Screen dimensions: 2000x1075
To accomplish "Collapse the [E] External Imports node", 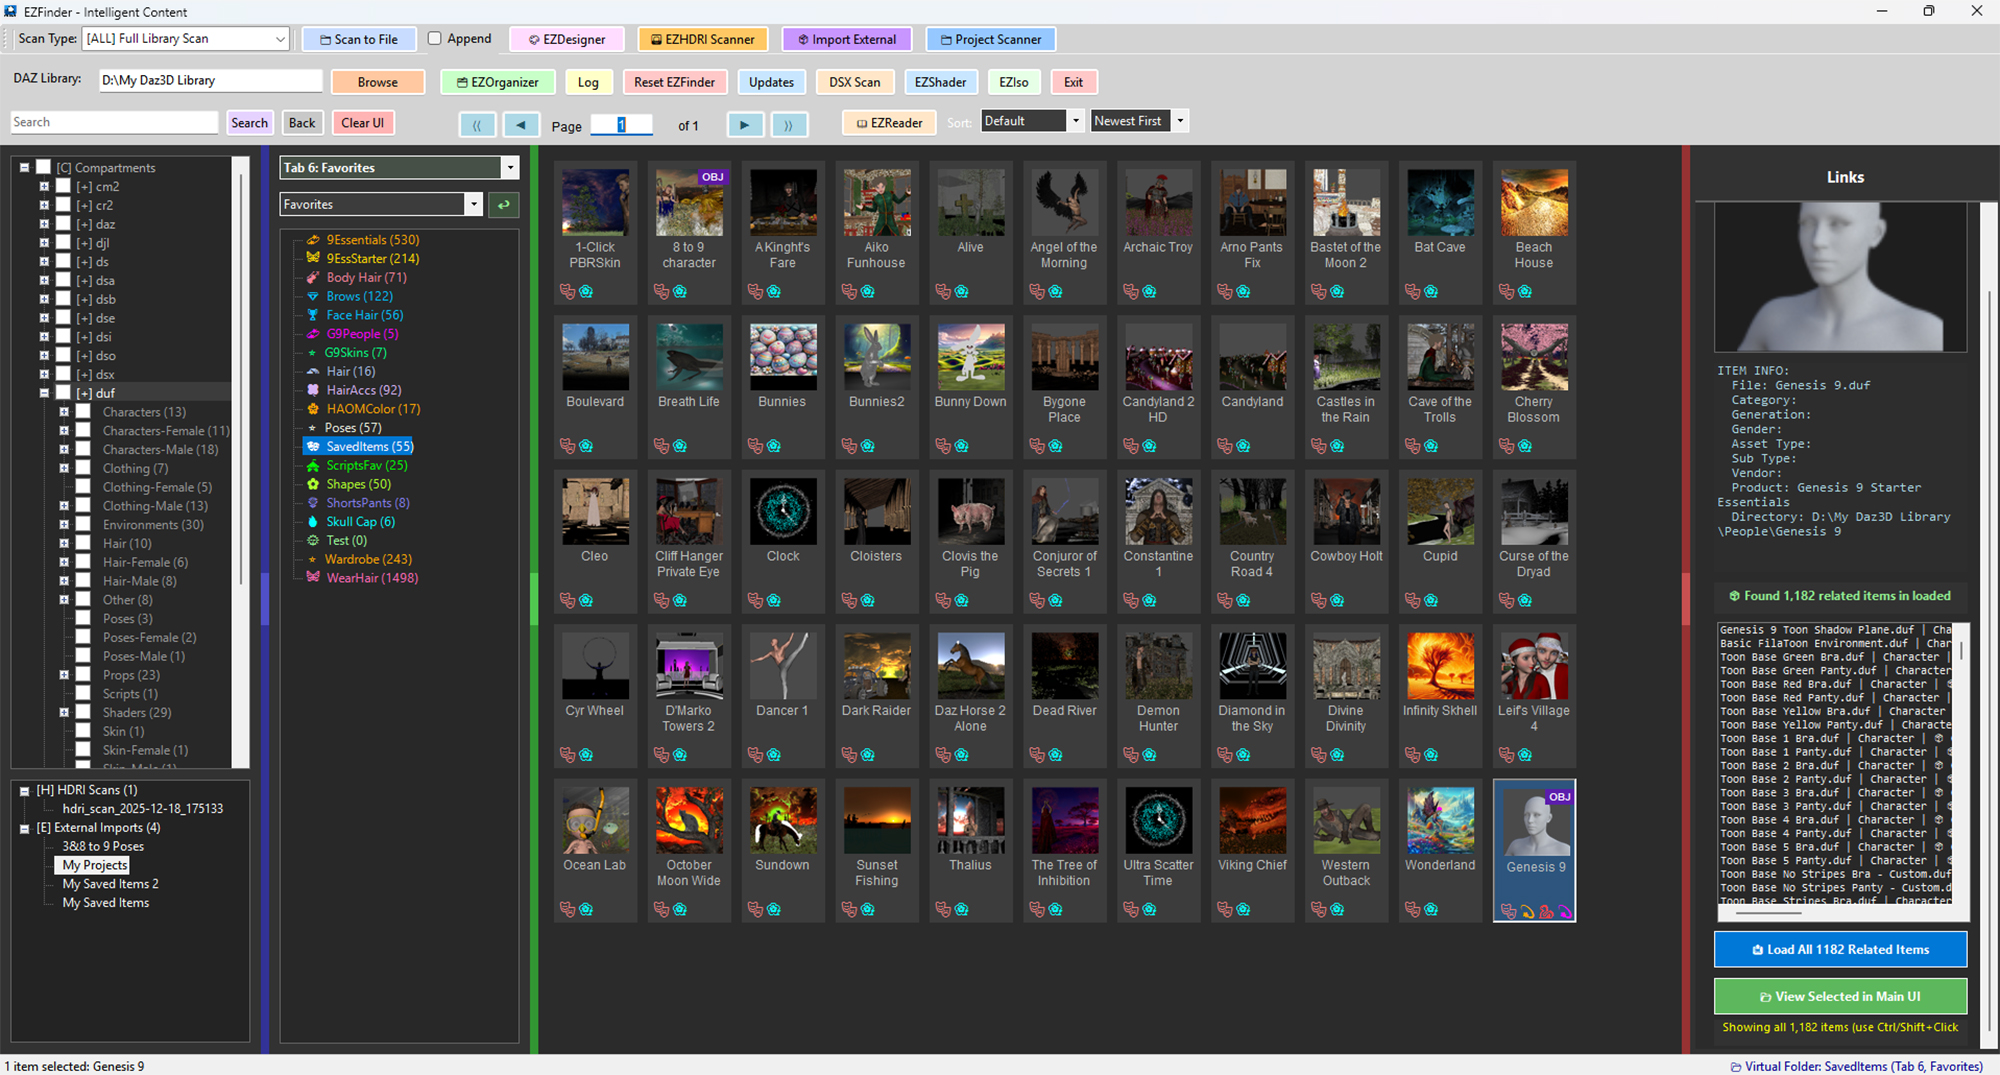I will pos(25,828).
